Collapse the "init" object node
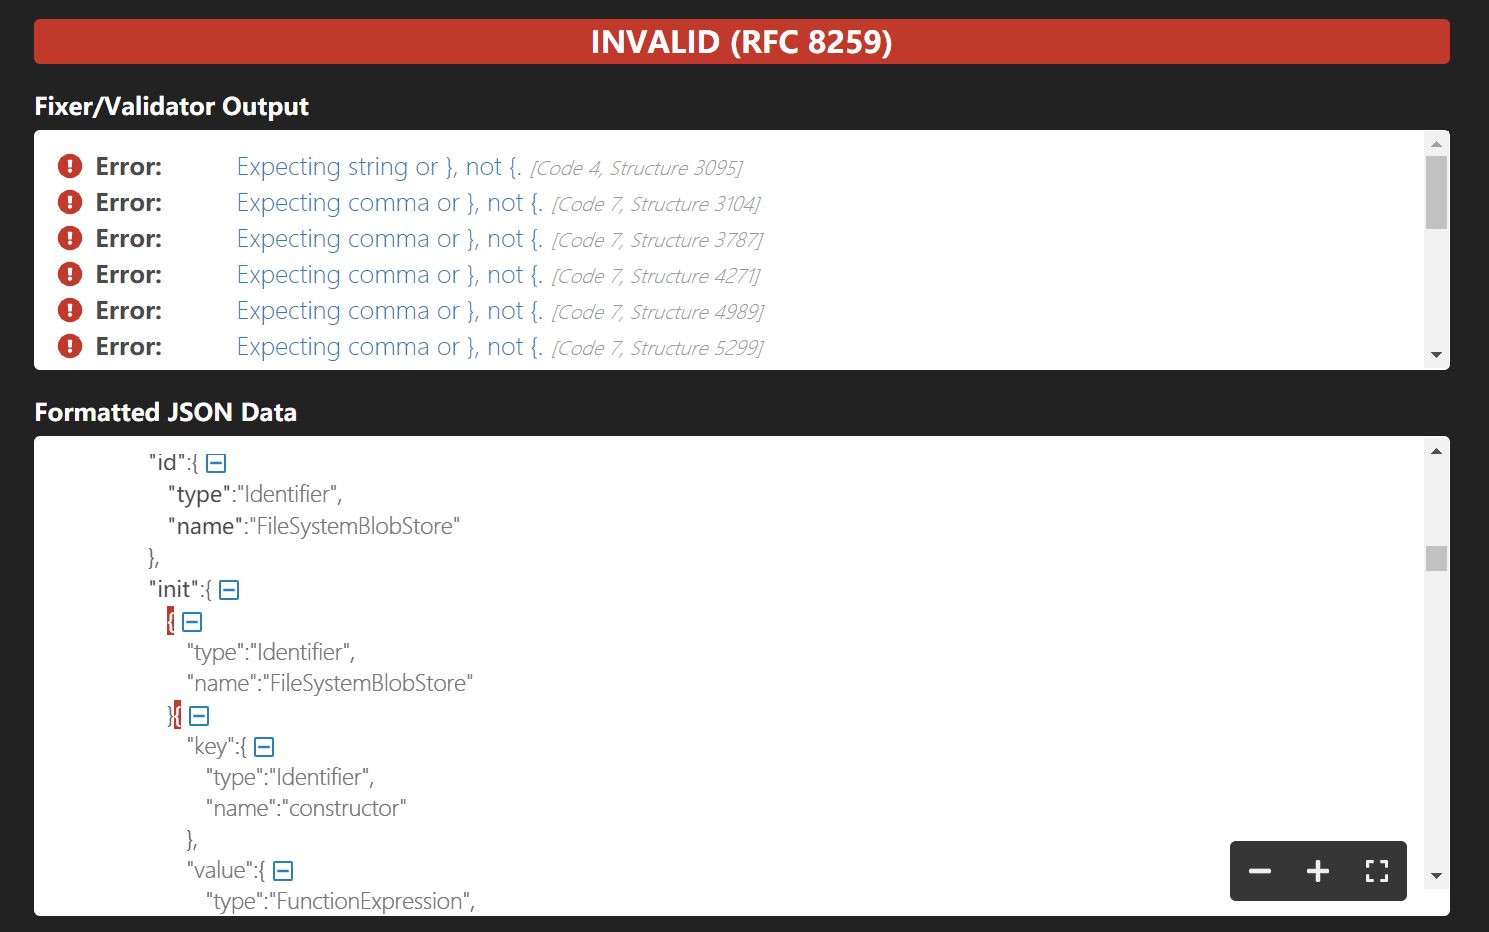Screen dimensions: 1489x932 228,589
